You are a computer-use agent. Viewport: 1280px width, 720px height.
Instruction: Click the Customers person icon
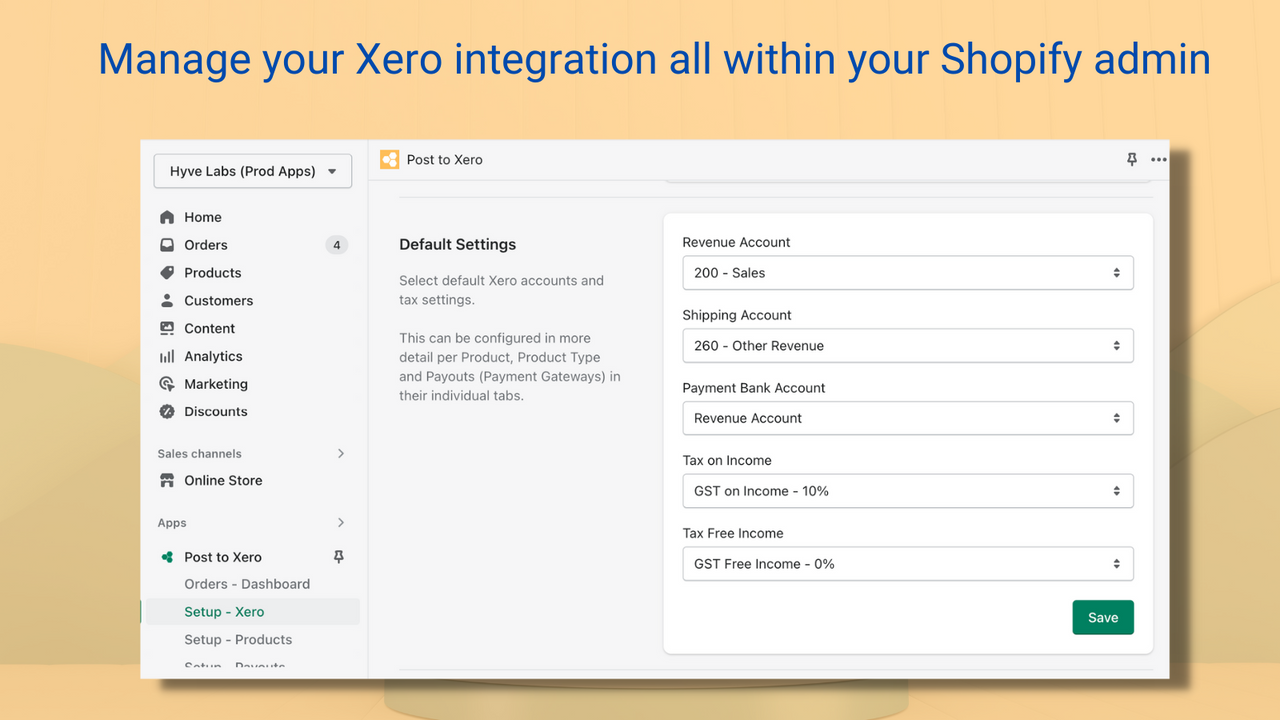pos(167,300)
